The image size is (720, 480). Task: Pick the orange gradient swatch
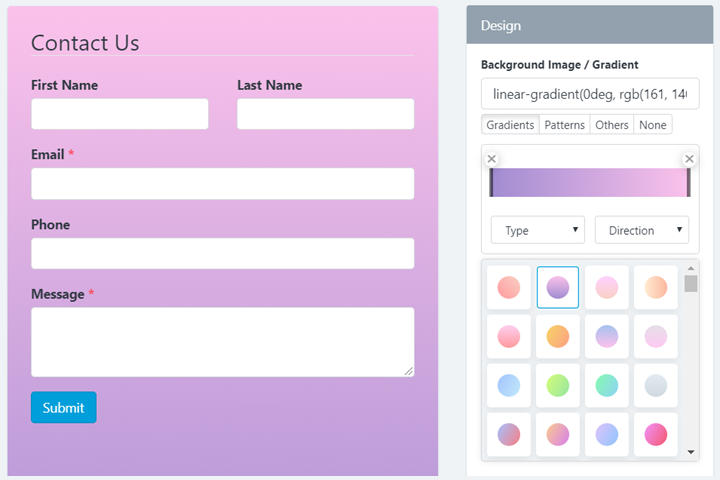558,336
